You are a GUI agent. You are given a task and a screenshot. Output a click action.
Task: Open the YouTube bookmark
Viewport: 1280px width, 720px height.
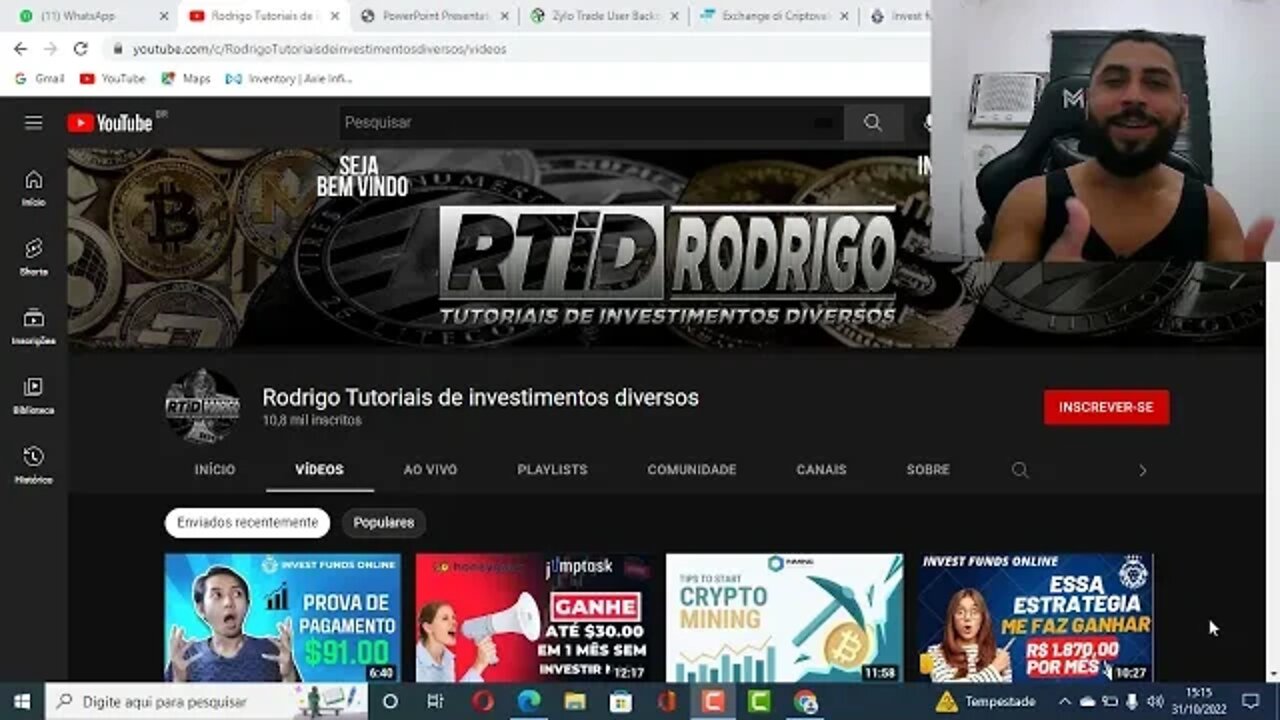(x=112, y=78)
